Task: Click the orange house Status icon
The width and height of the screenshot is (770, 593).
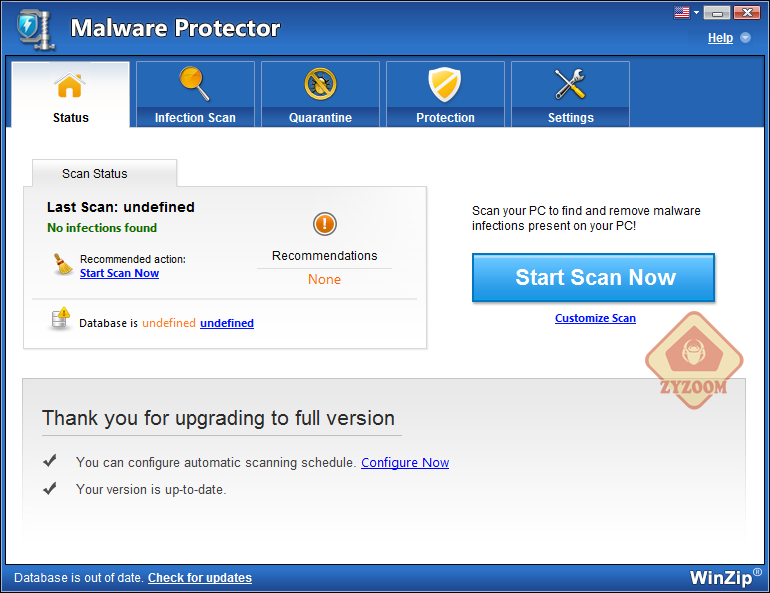Action: click(70, 85)
